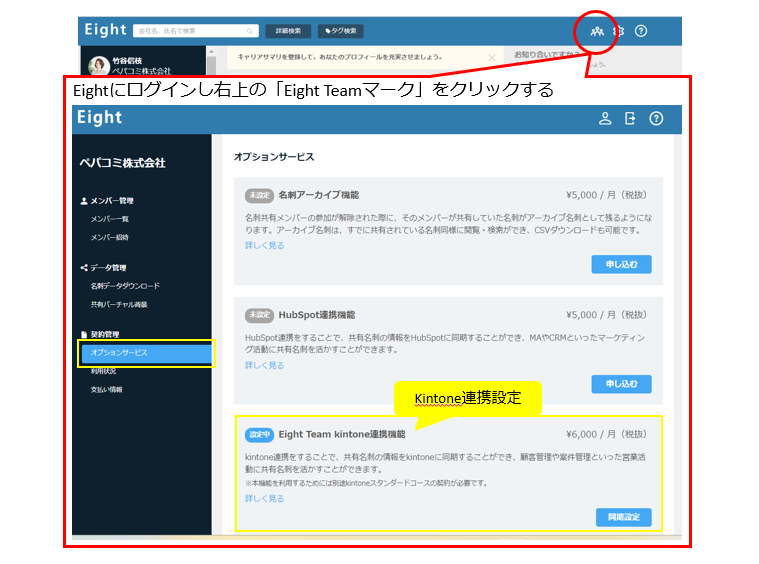Viewport: 759px width, 564px height.
Task: Open 名刺データダウンロード in sidebar
Action: tap(125, 286)
